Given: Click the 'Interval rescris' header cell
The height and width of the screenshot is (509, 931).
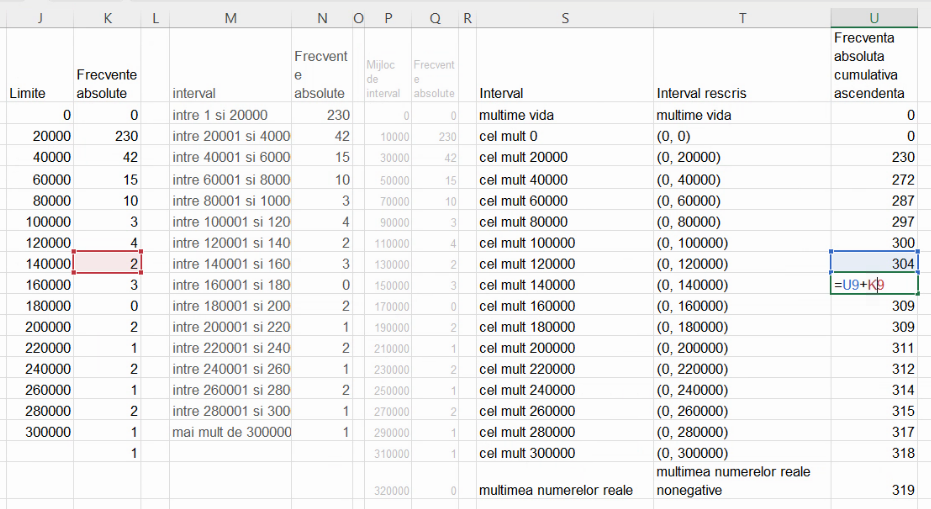Looking at the screenshot, I should 741,93.
